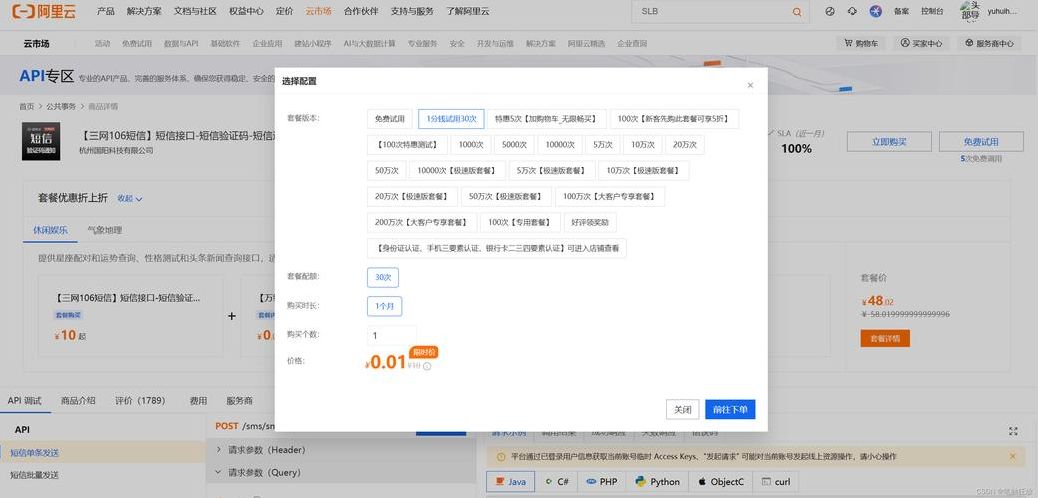Choose the 10万次【极速版套餐】 option

click(643, 170)
